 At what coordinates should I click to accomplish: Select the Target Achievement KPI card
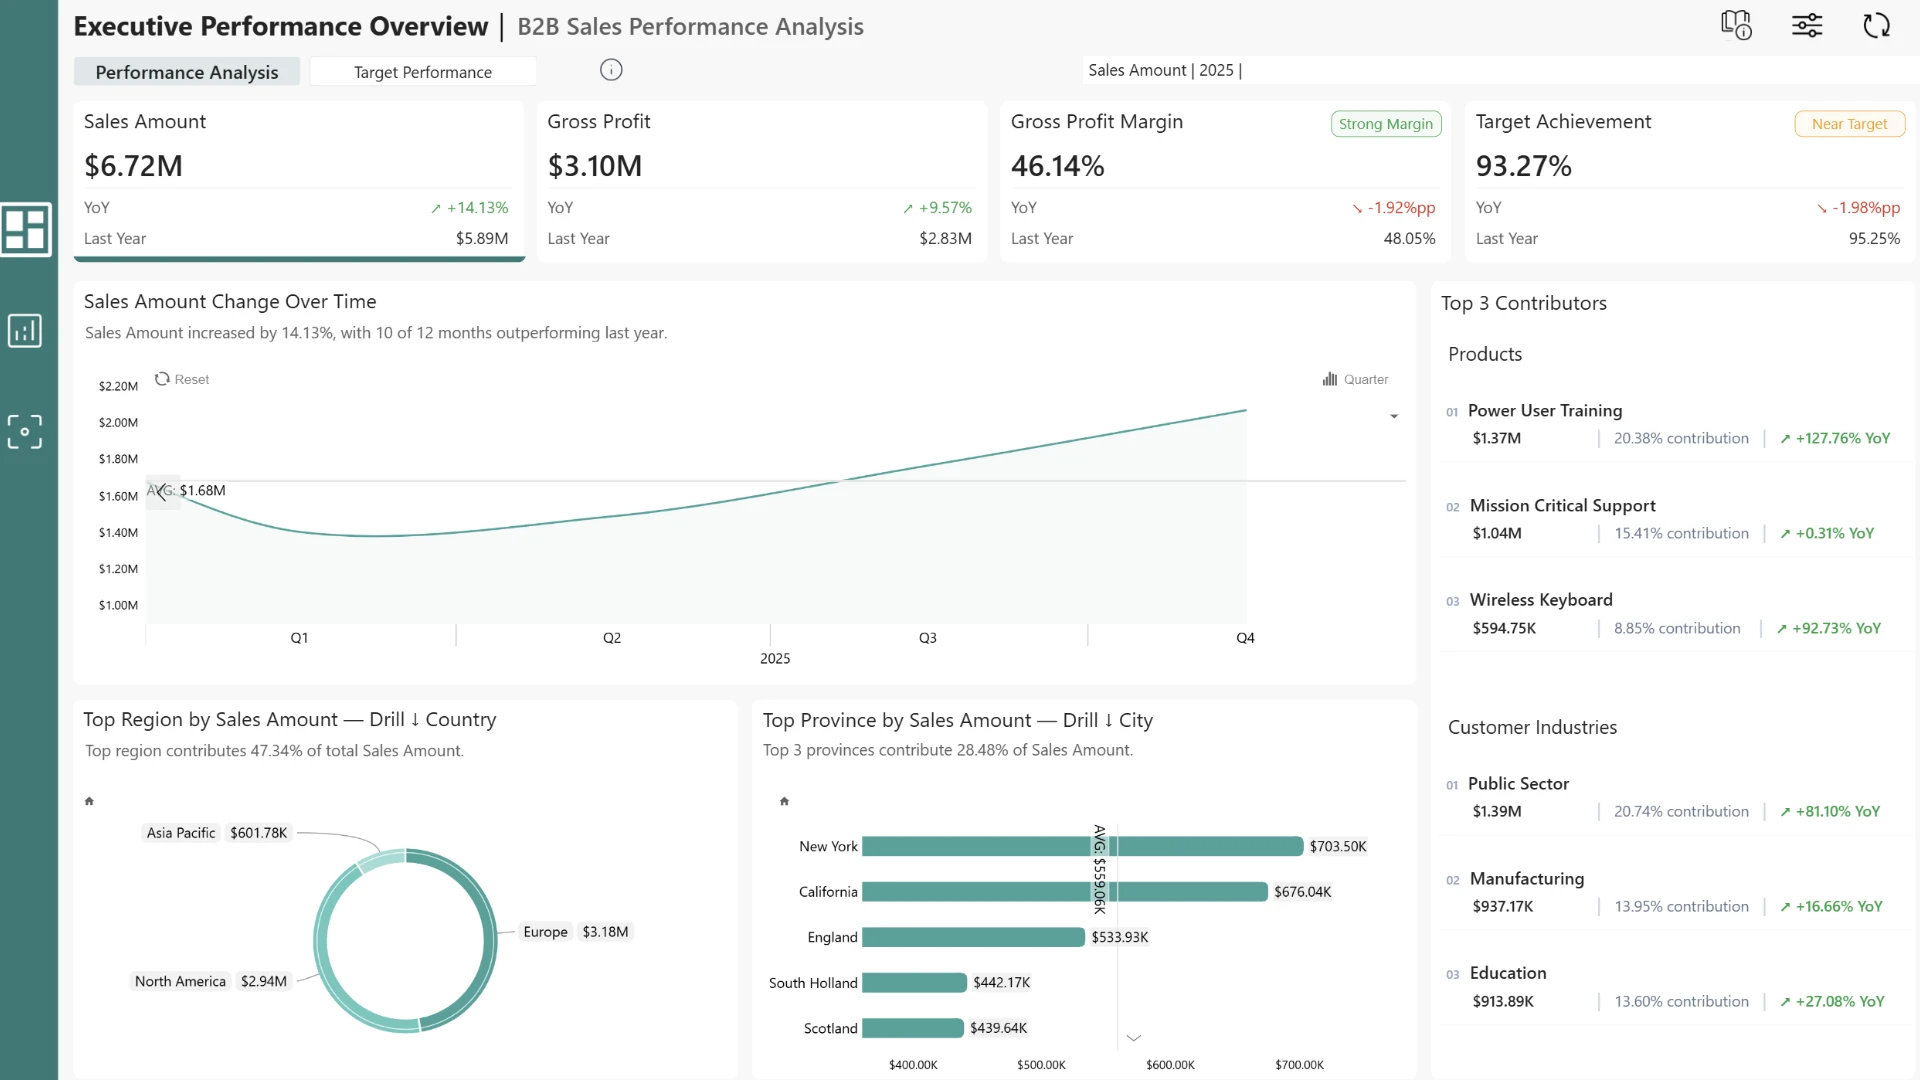coord(1690,181)
